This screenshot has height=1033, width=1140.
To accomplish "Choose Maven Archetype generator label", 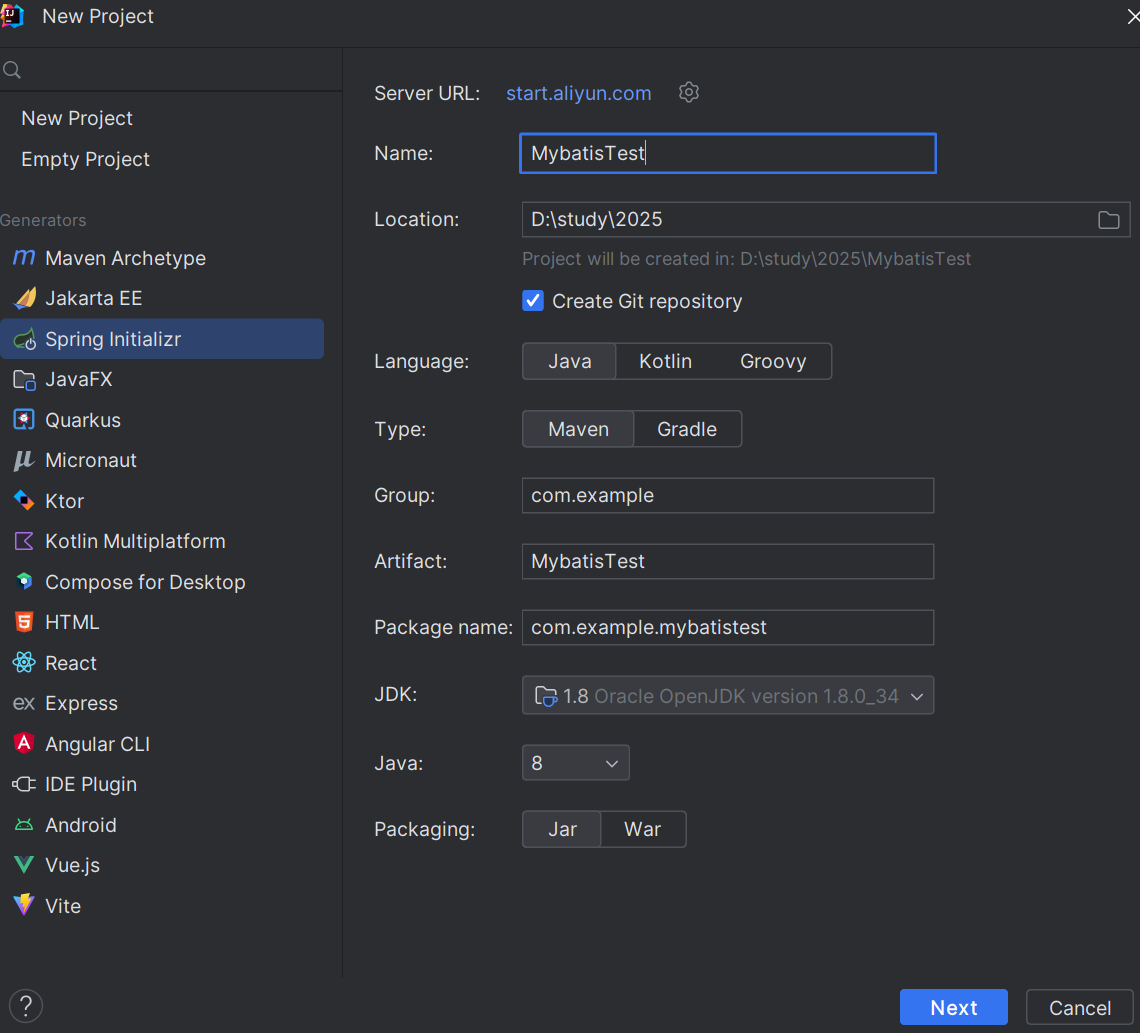I will [x=125, y=258].
